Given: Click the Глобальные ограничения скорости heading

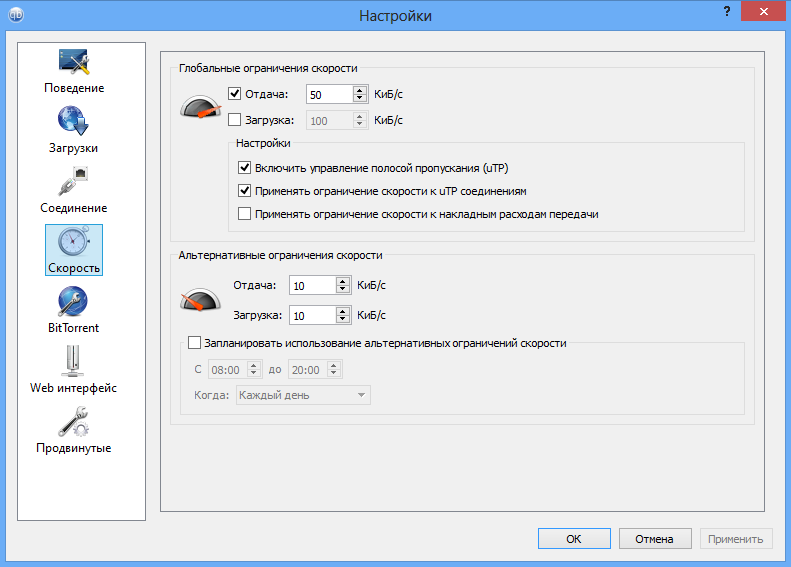Looking at the screenshot, I should 268,68.
